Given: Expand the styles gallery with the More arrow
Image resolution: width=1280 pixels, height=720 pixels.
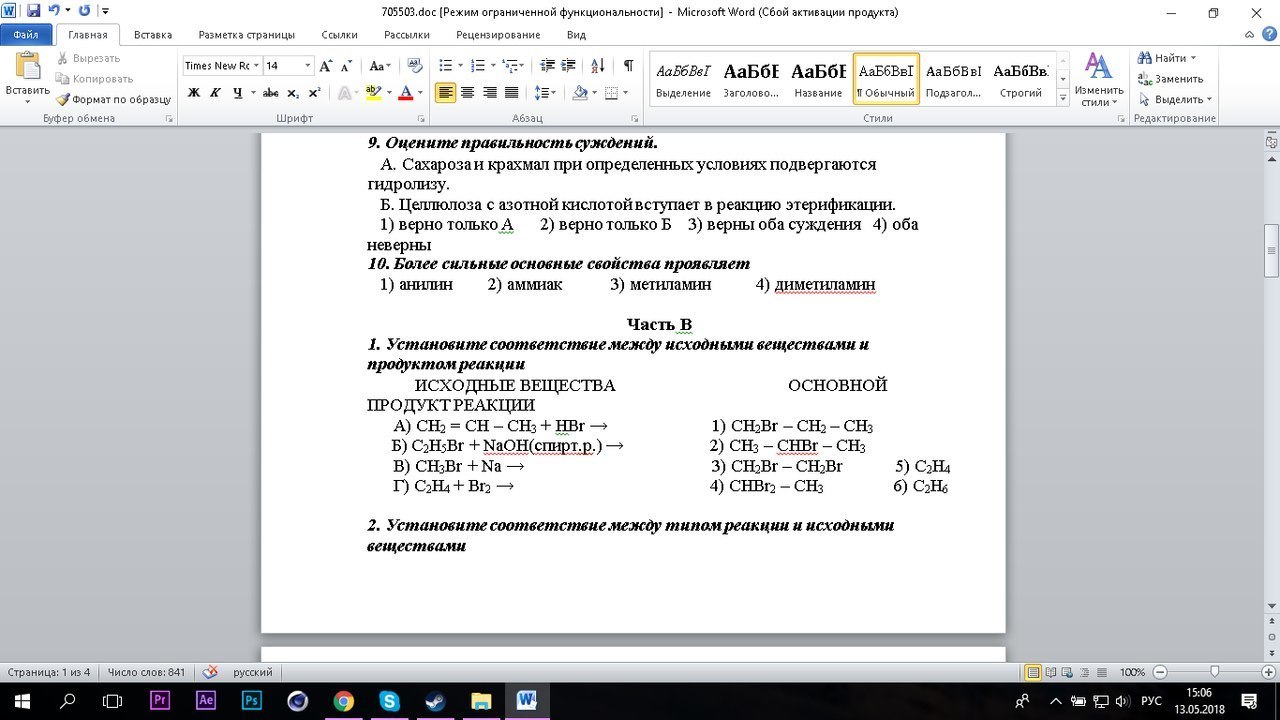Looking at the screenshot, I should pos(1063,97).
